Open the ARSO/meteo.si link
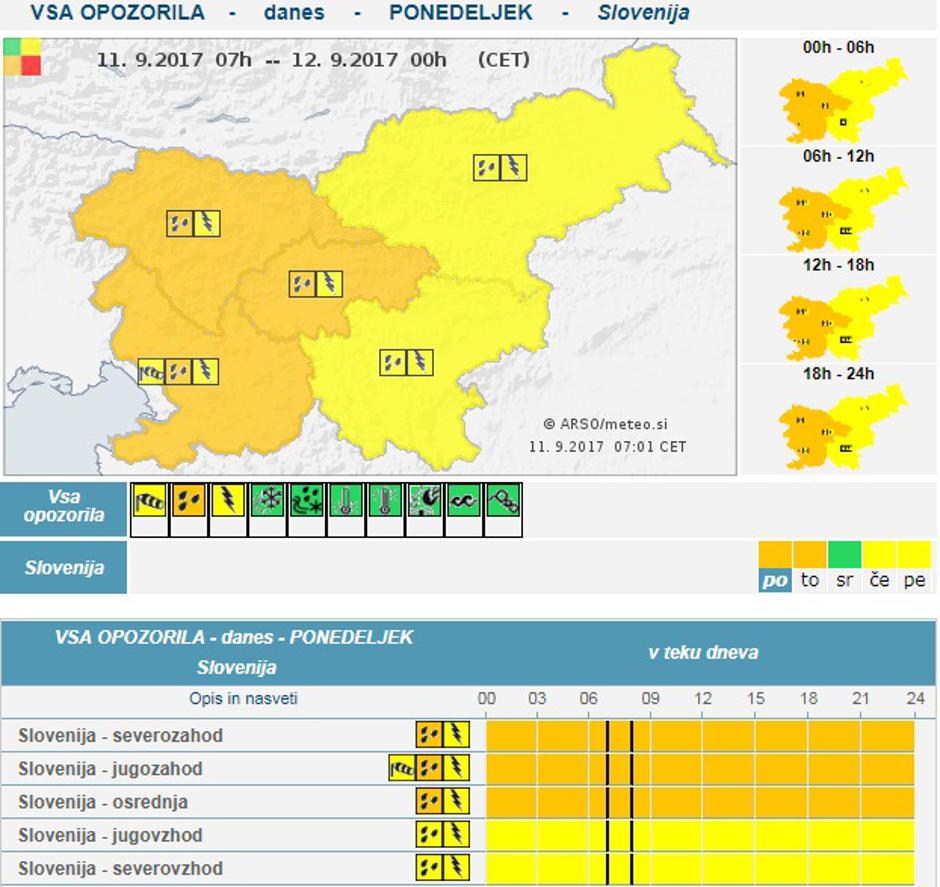Viewport: 940px width, 887px height. [x=610, y=421]
